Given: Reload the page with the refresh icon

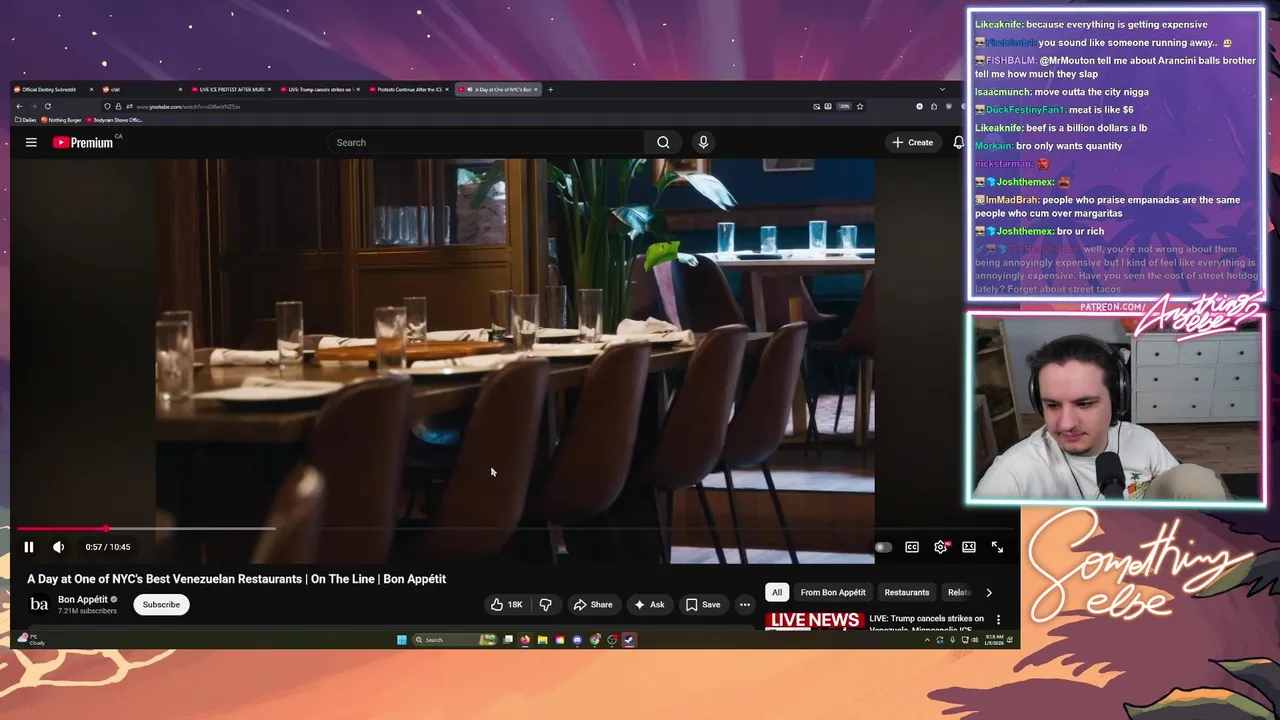Looking at the screenshot, I should point(47,106).
